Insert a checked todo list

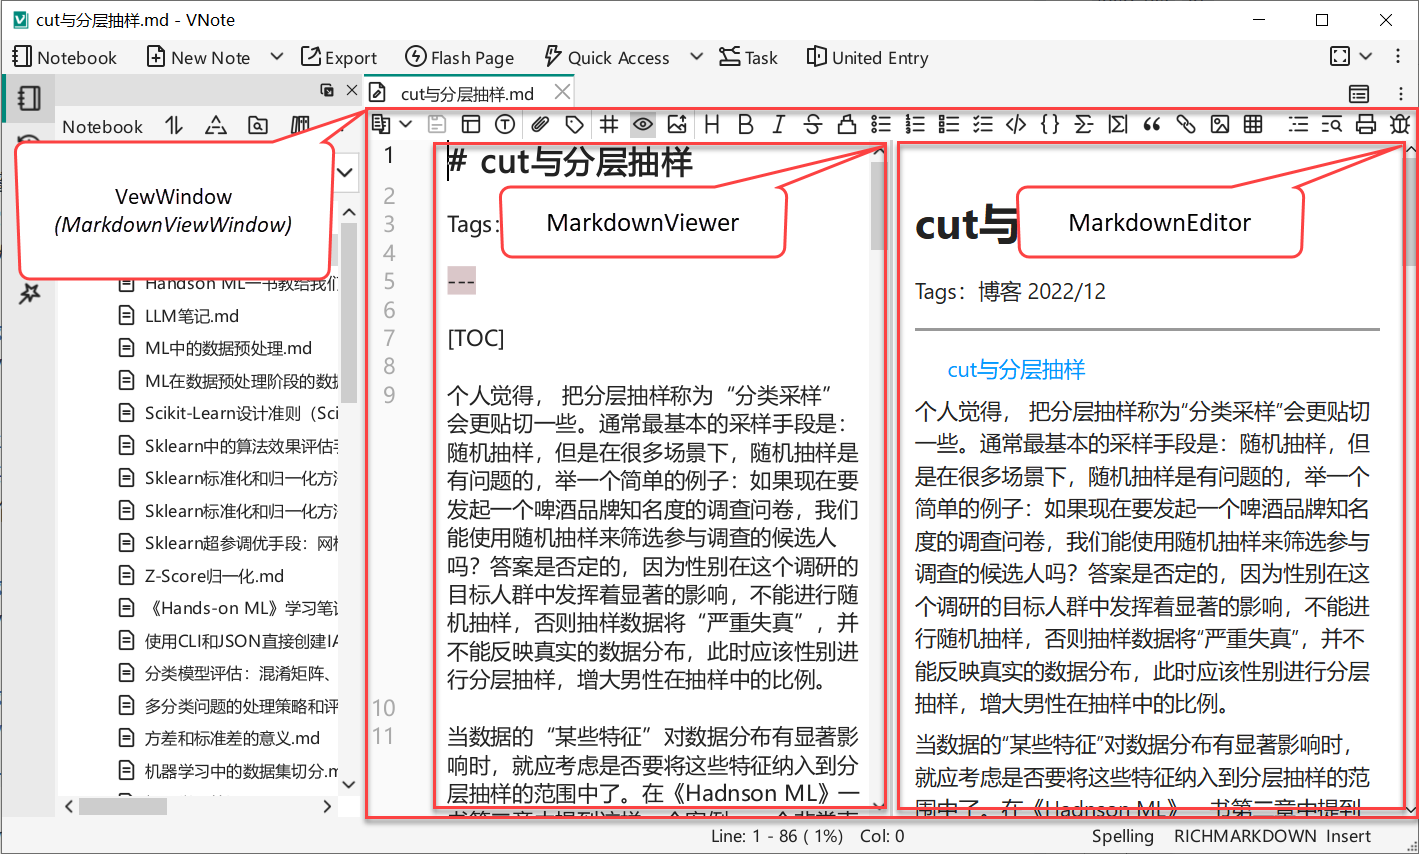983,124
